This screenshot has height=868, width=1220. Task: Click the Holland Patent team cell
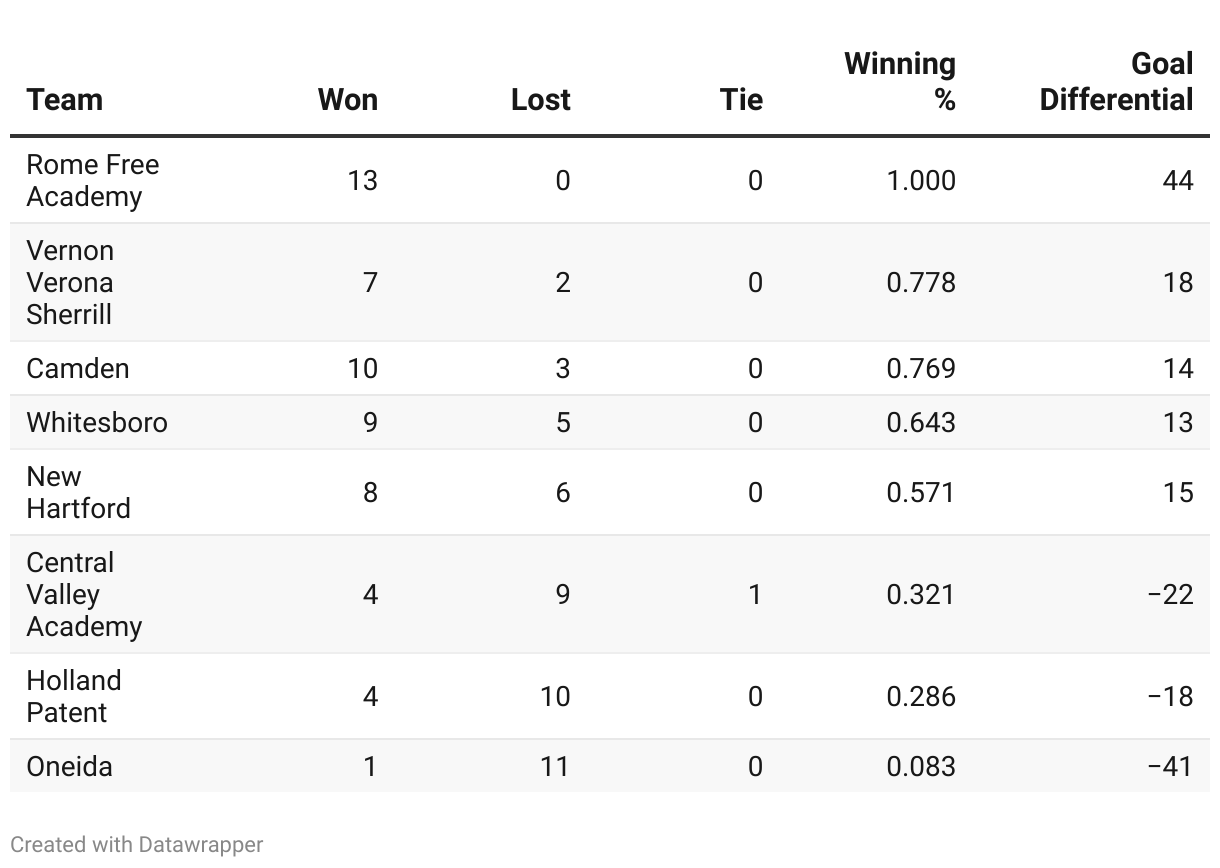[x=73, y=696]
